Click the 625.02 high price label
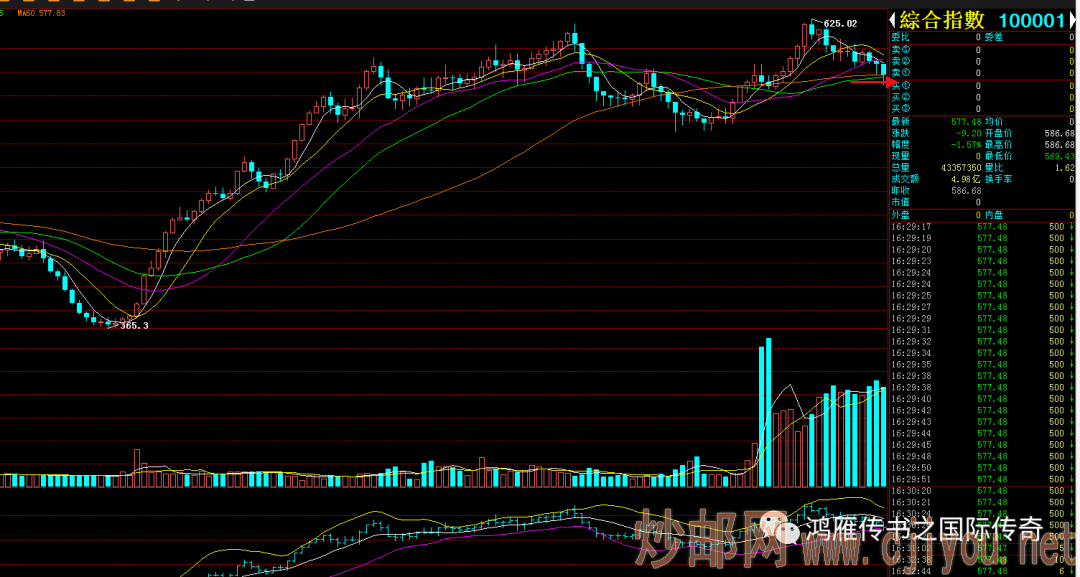 click(840, 23)
